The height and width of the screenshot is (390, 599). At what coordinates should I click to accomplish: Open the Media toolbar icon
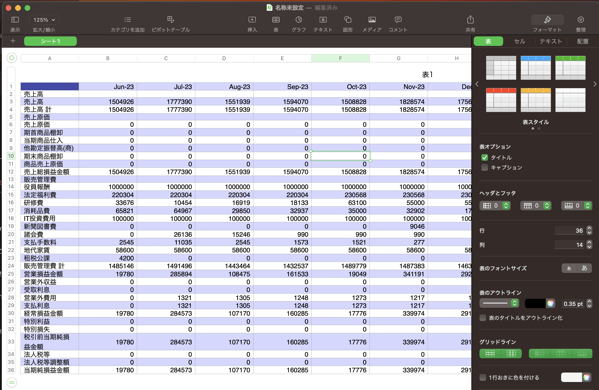372,19
